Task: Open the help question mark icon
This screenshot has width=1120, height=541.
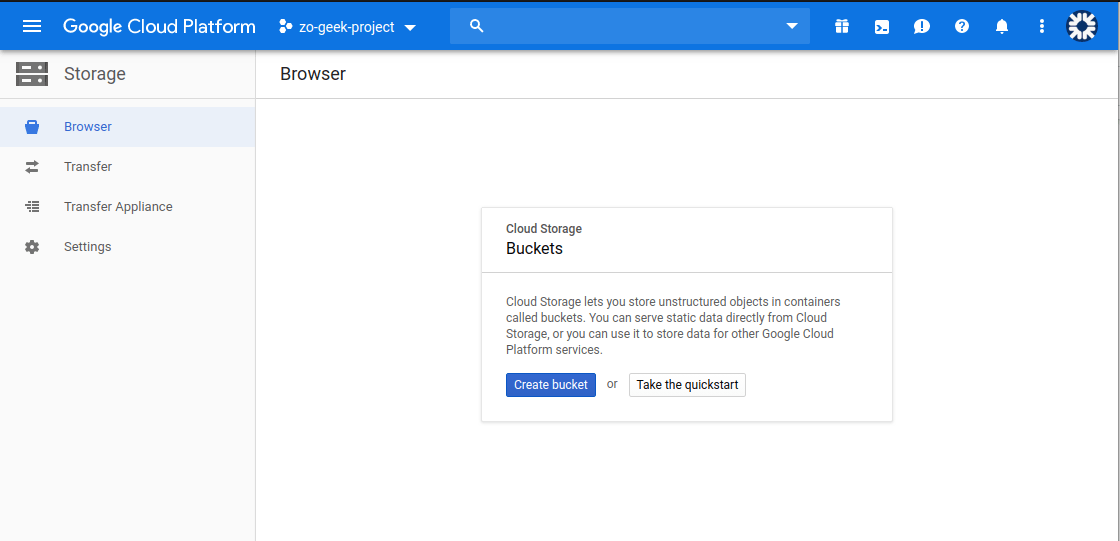Action: [962, 26]
